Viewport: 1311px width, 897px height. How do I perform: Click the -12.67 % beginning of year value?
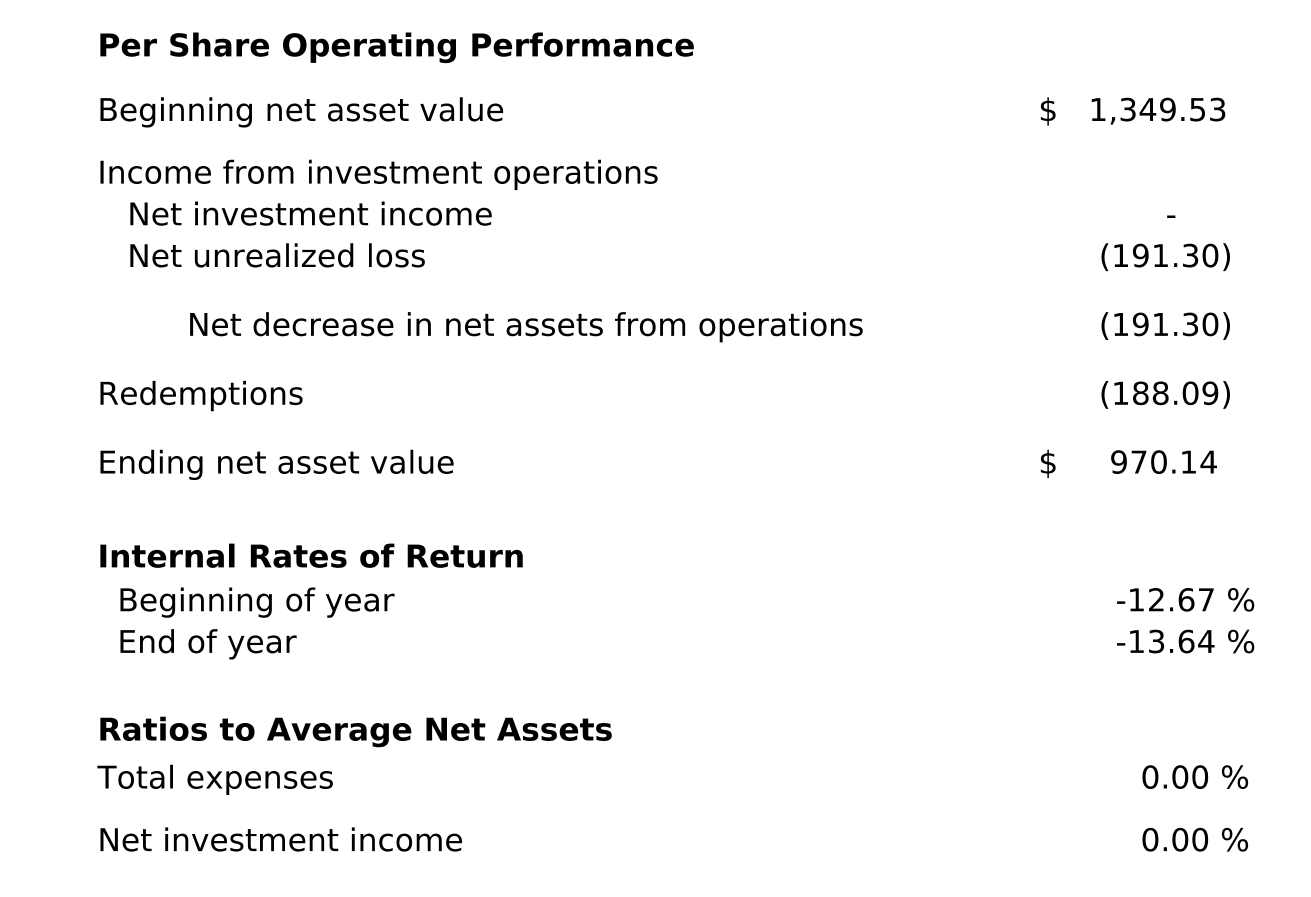(1184, 601)
